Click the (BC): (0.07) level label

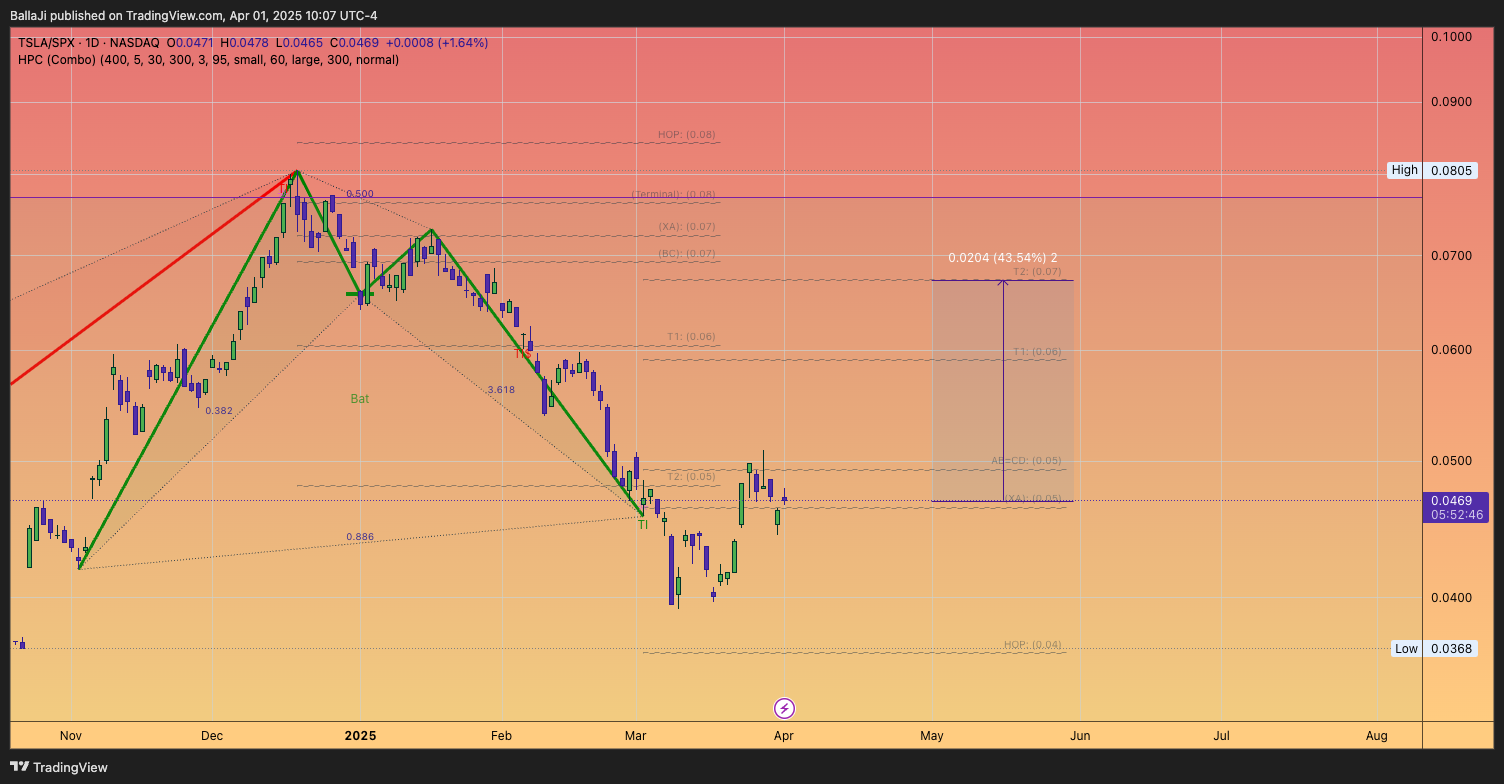[686, 254]
